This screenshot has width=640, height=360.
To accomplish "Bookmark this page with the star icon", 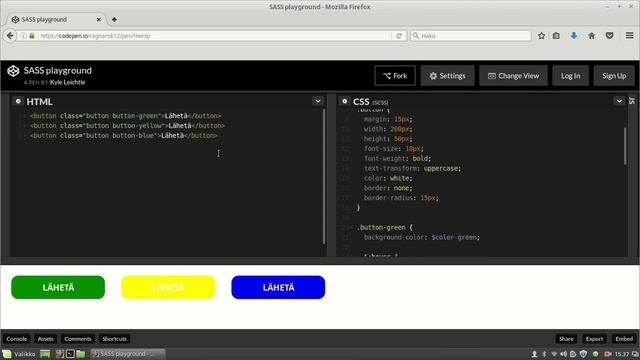I will coord(541,36).
